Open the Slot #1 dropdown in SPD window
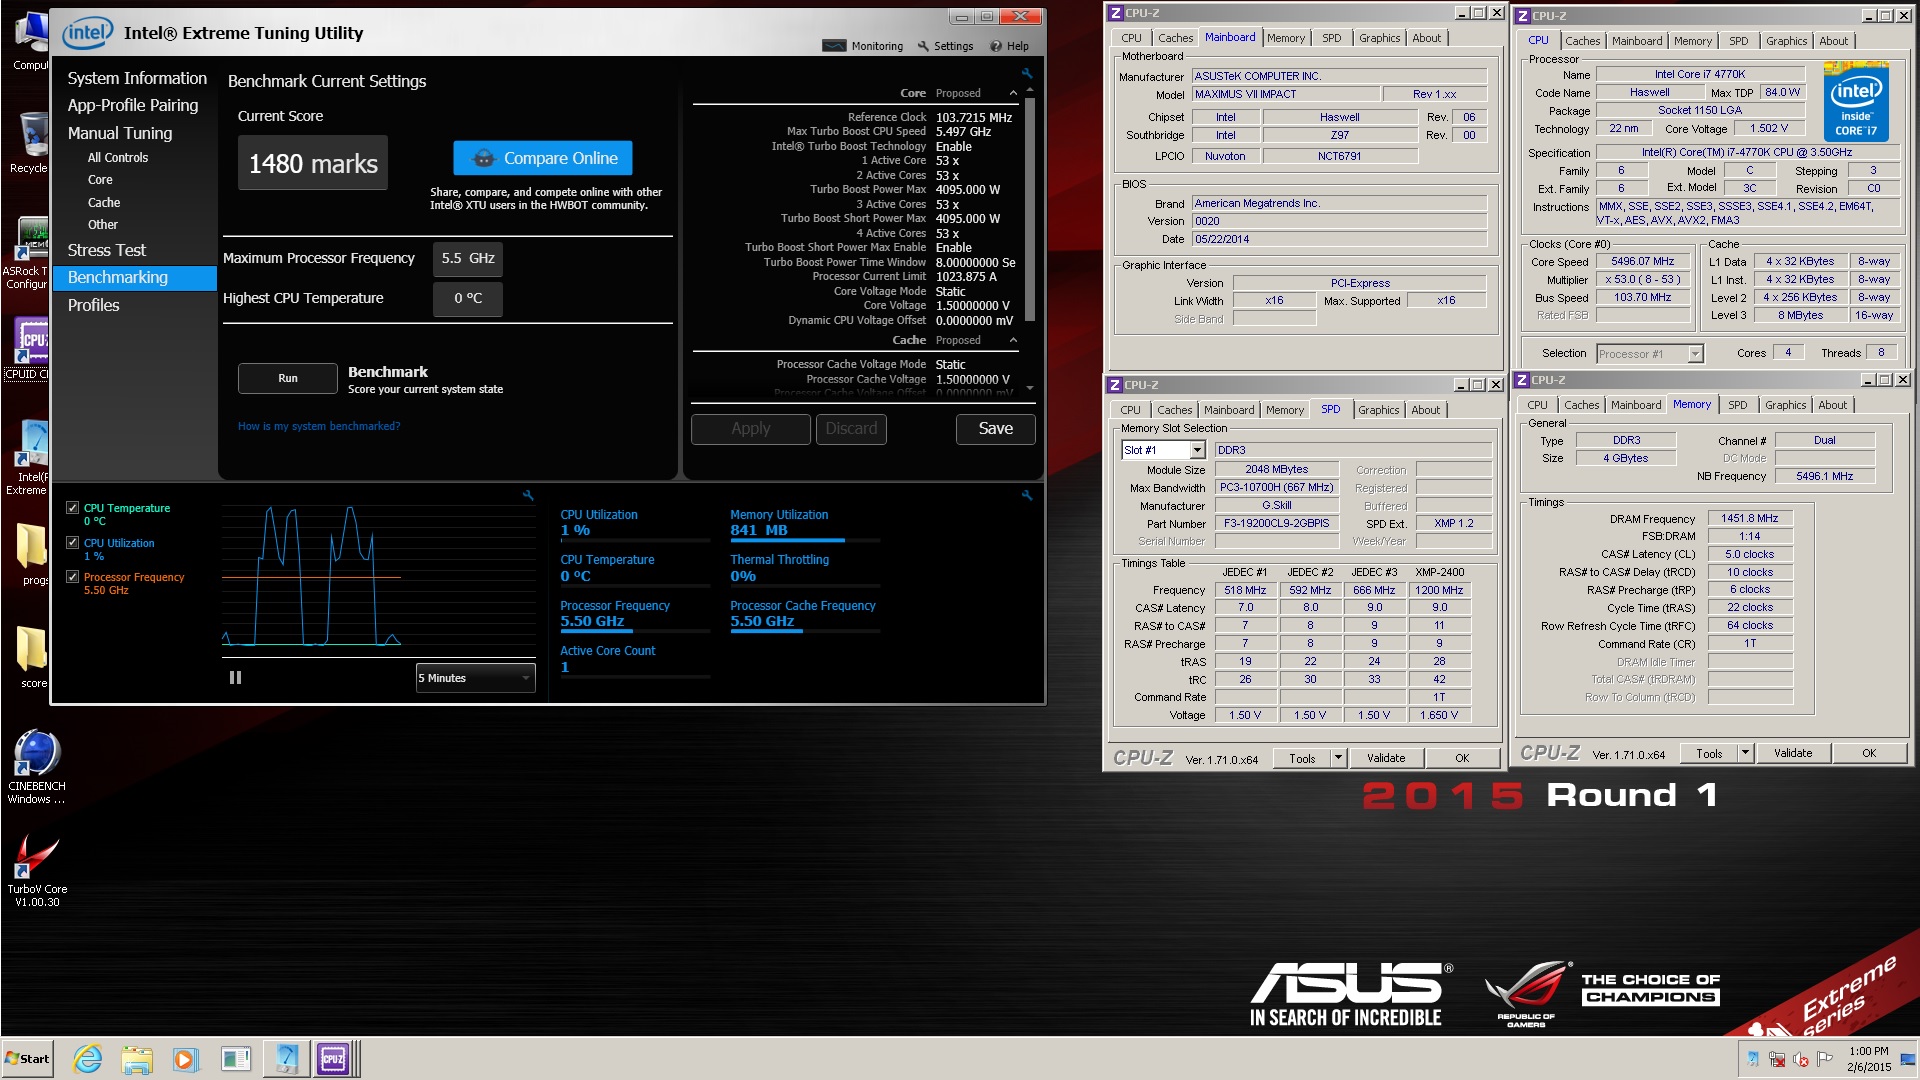Image resolution: width=1920 pixels, height=1080 pixels. pos(1197,450)
